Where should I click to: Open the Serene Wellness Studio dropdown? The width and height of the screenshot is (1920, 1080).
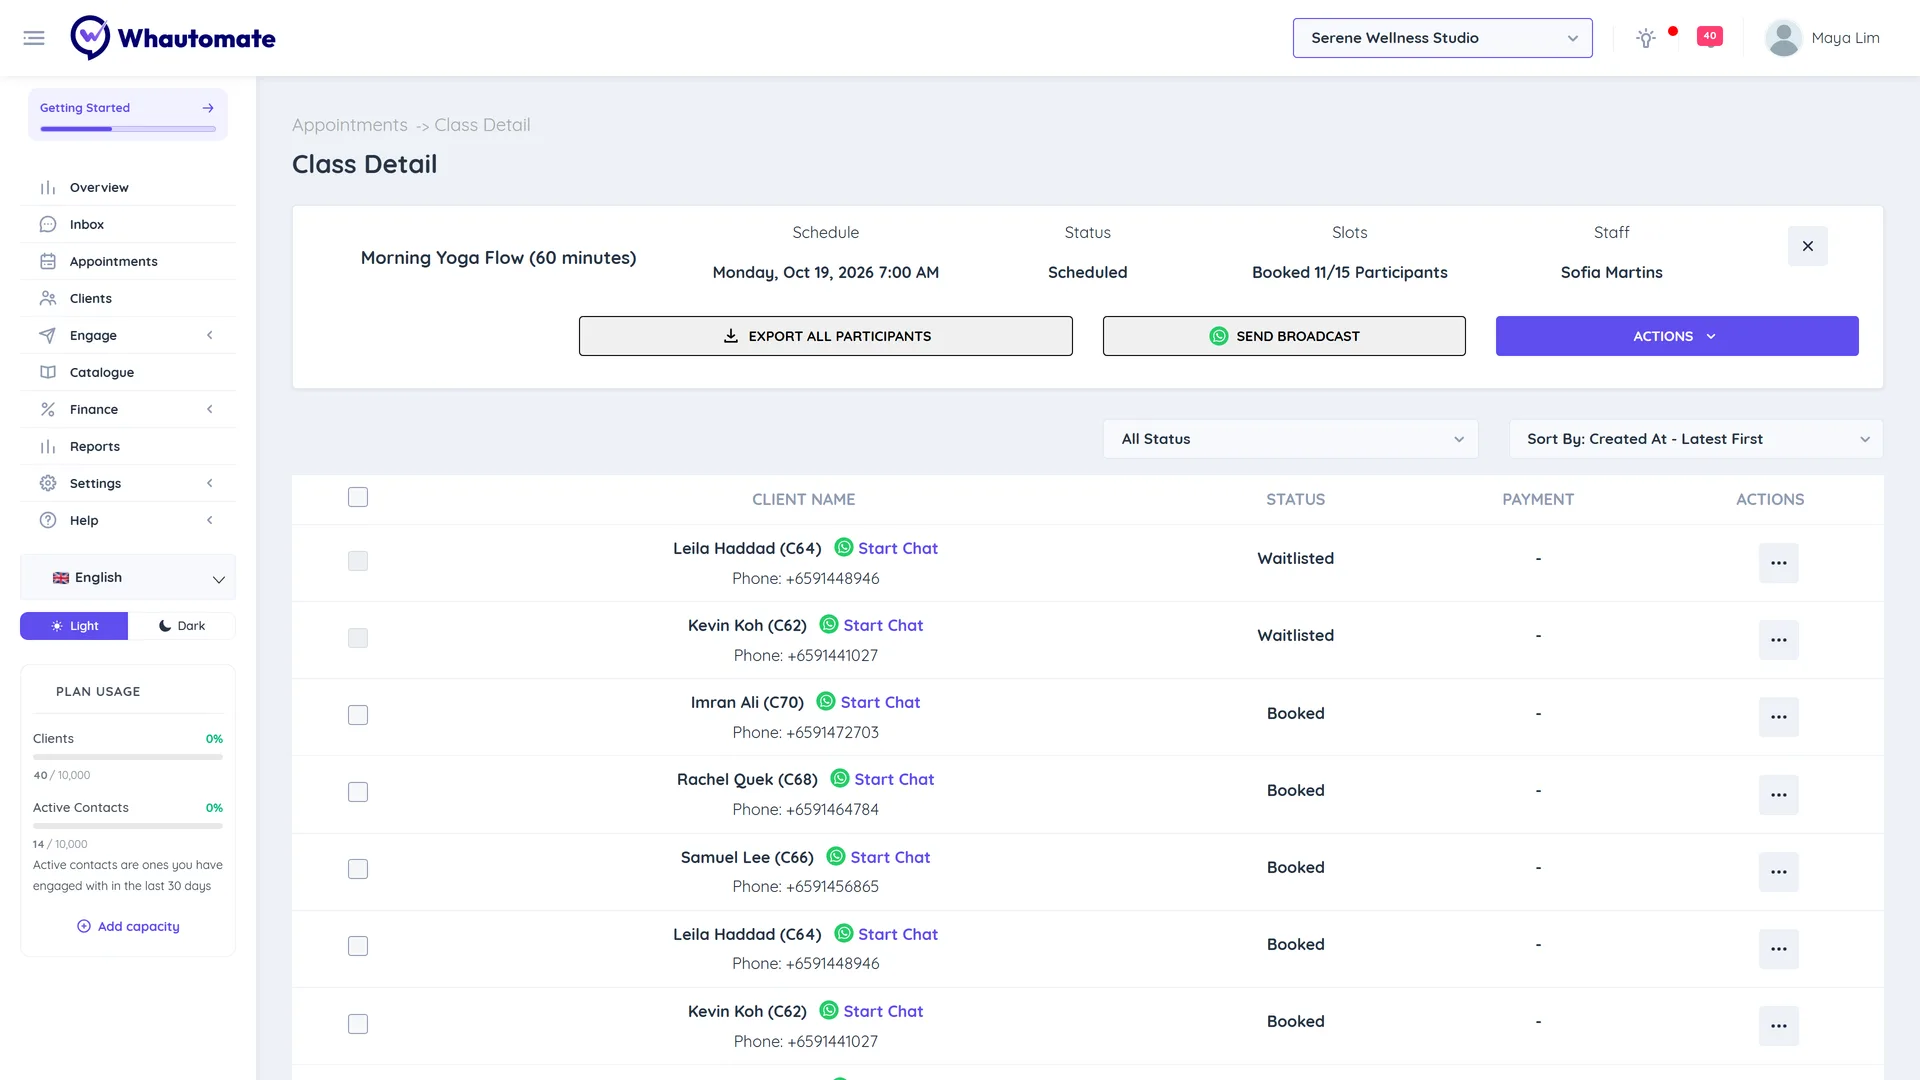pos(1442,38)
